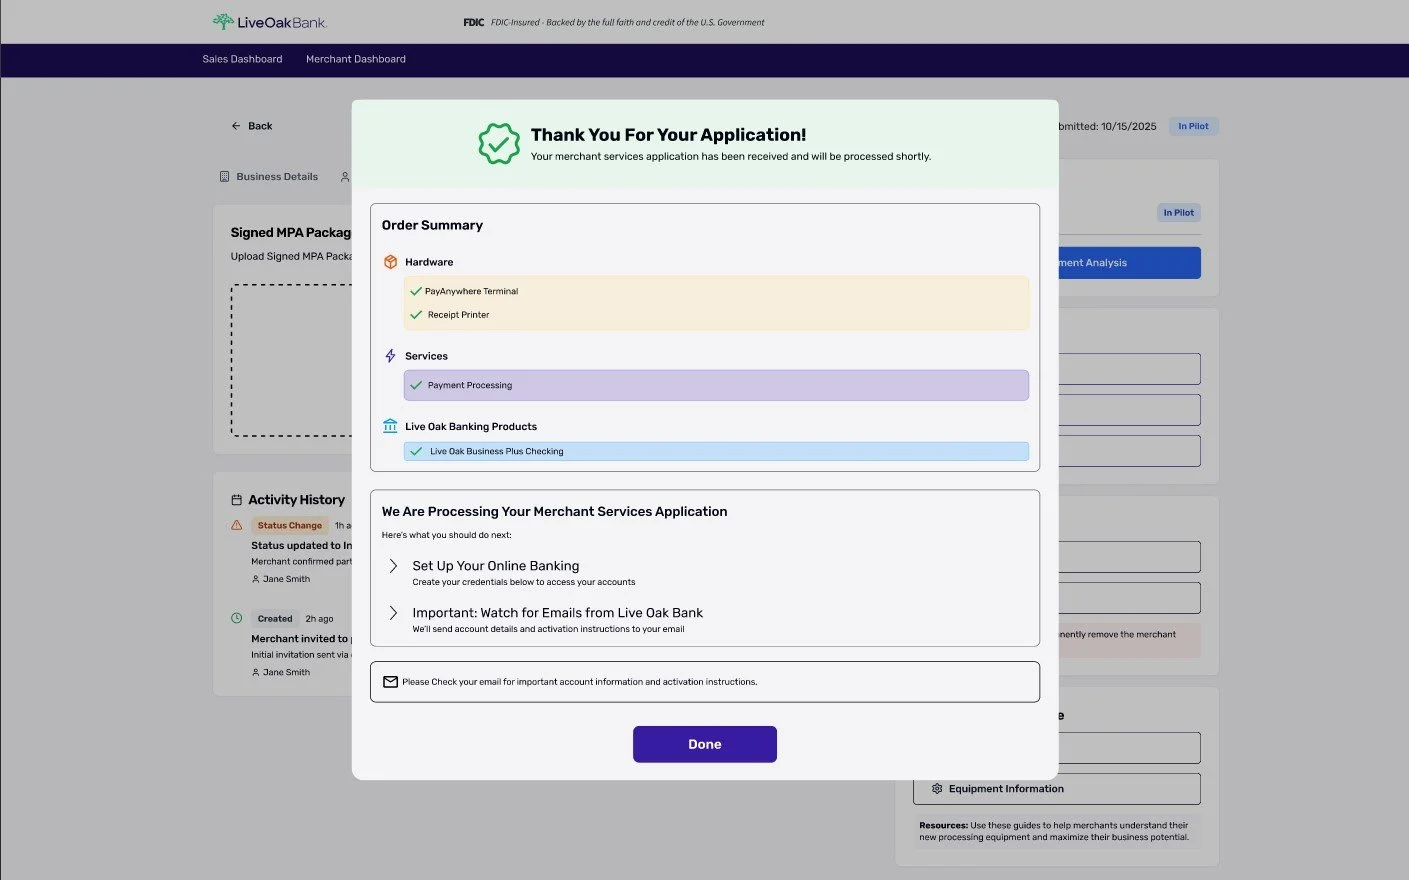1409x880 pixels.
Task: Click the user icon beside upper Jane Smith
Action: click(x=255, y=579)
